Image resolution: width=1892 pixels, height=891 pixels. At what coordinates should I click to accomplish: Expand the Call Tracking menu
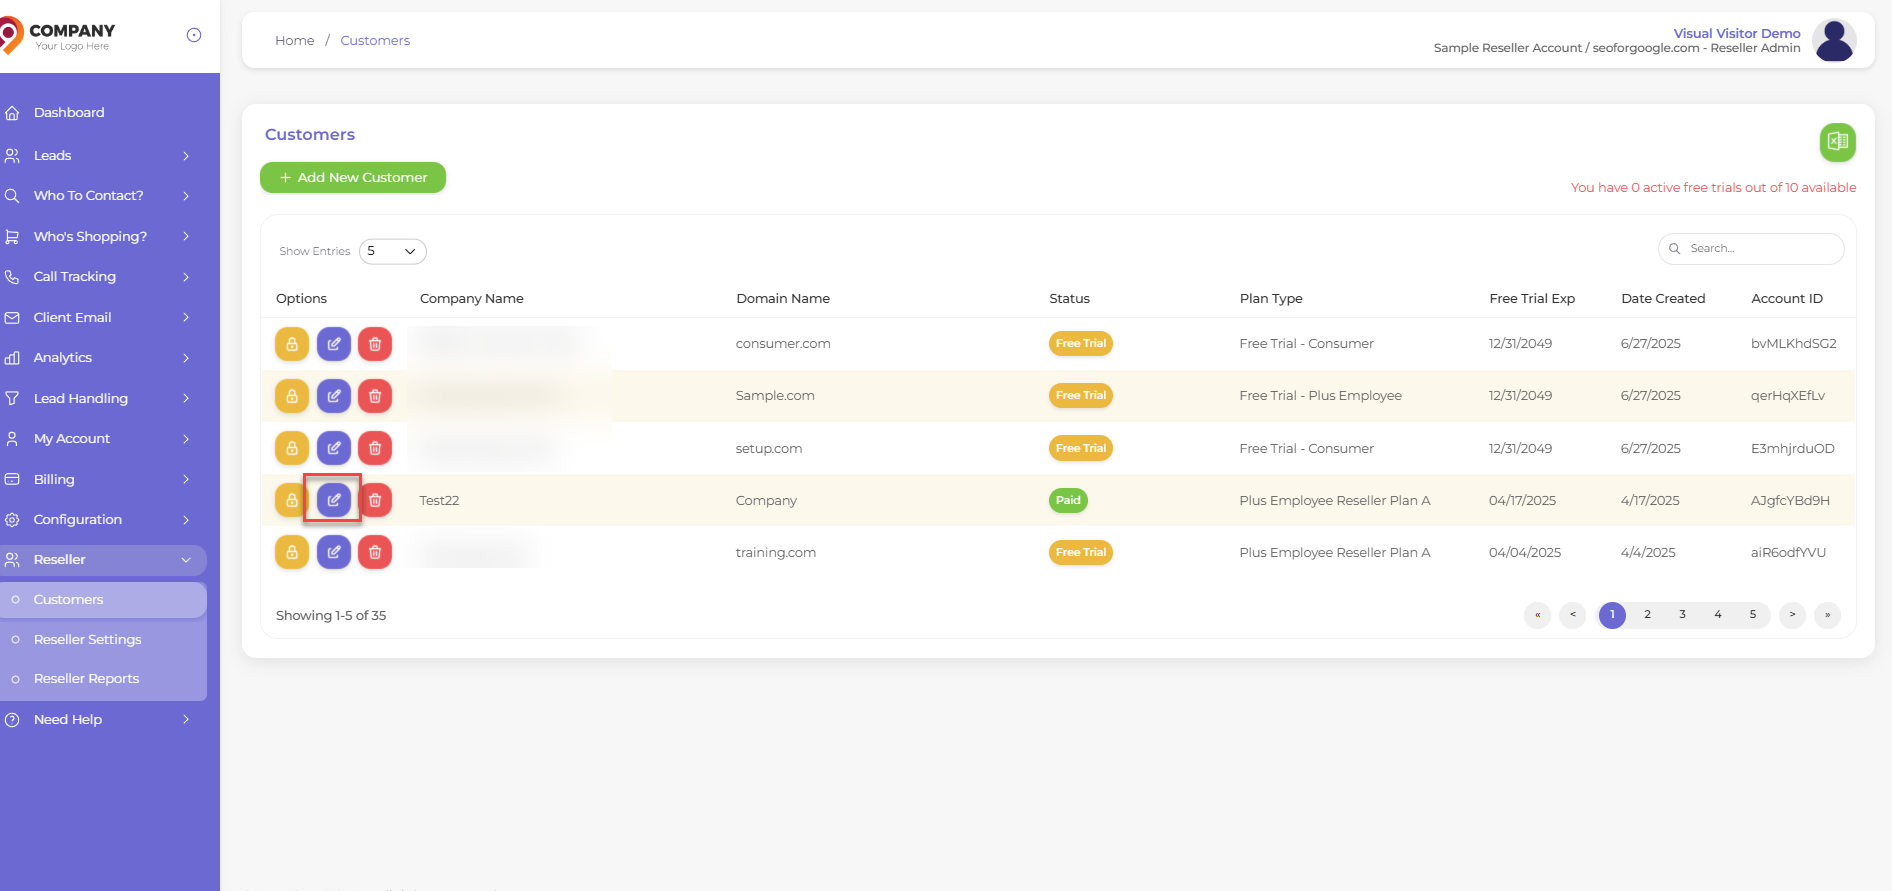(x=100, y=277)
